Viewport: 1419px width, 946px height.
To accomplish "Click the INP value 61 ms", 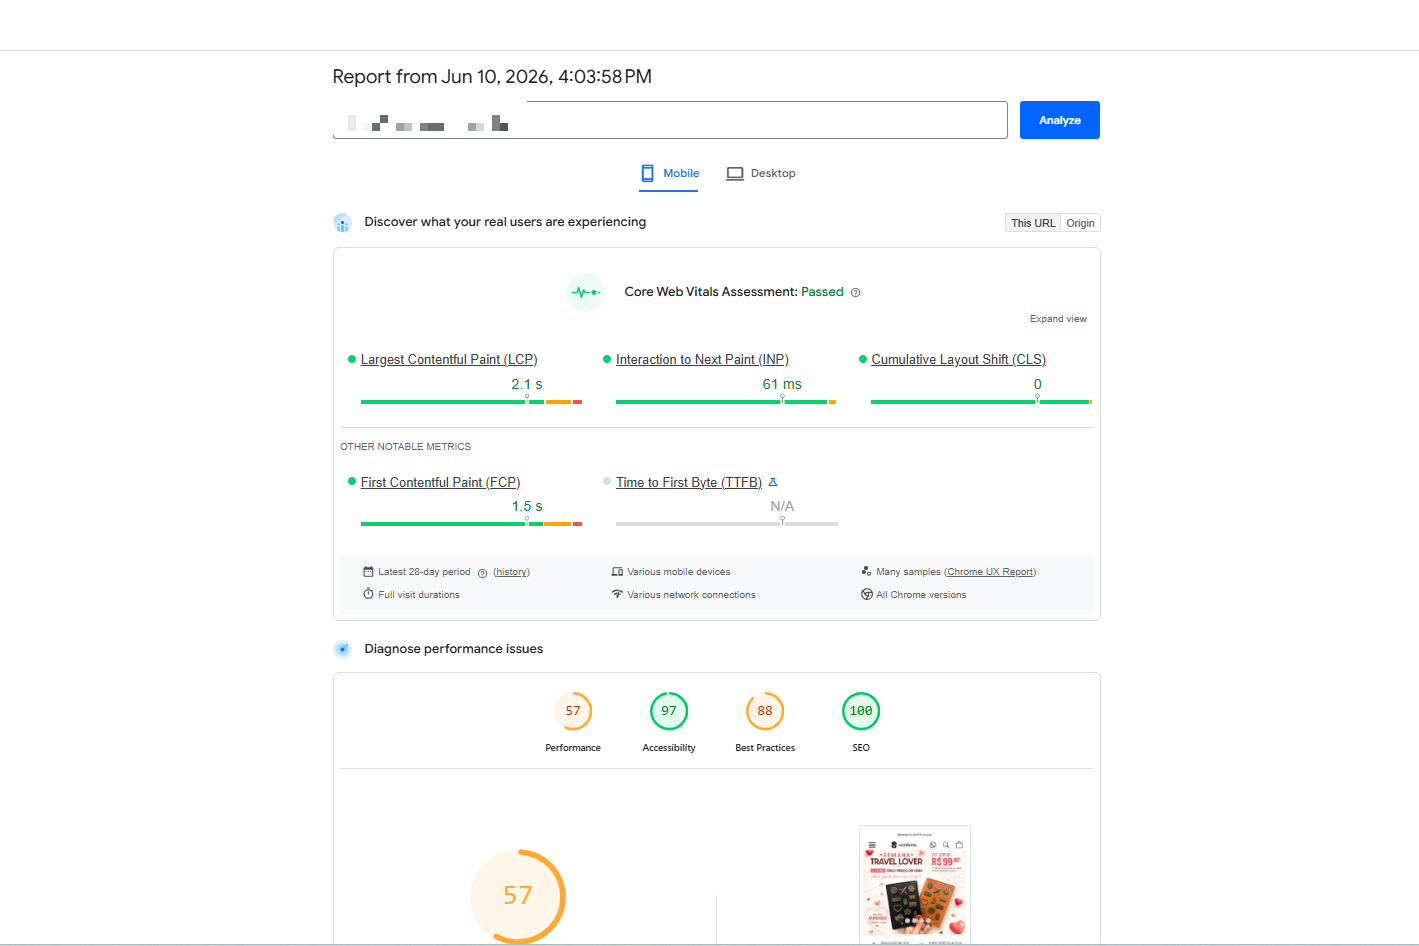I will [782, 384].
